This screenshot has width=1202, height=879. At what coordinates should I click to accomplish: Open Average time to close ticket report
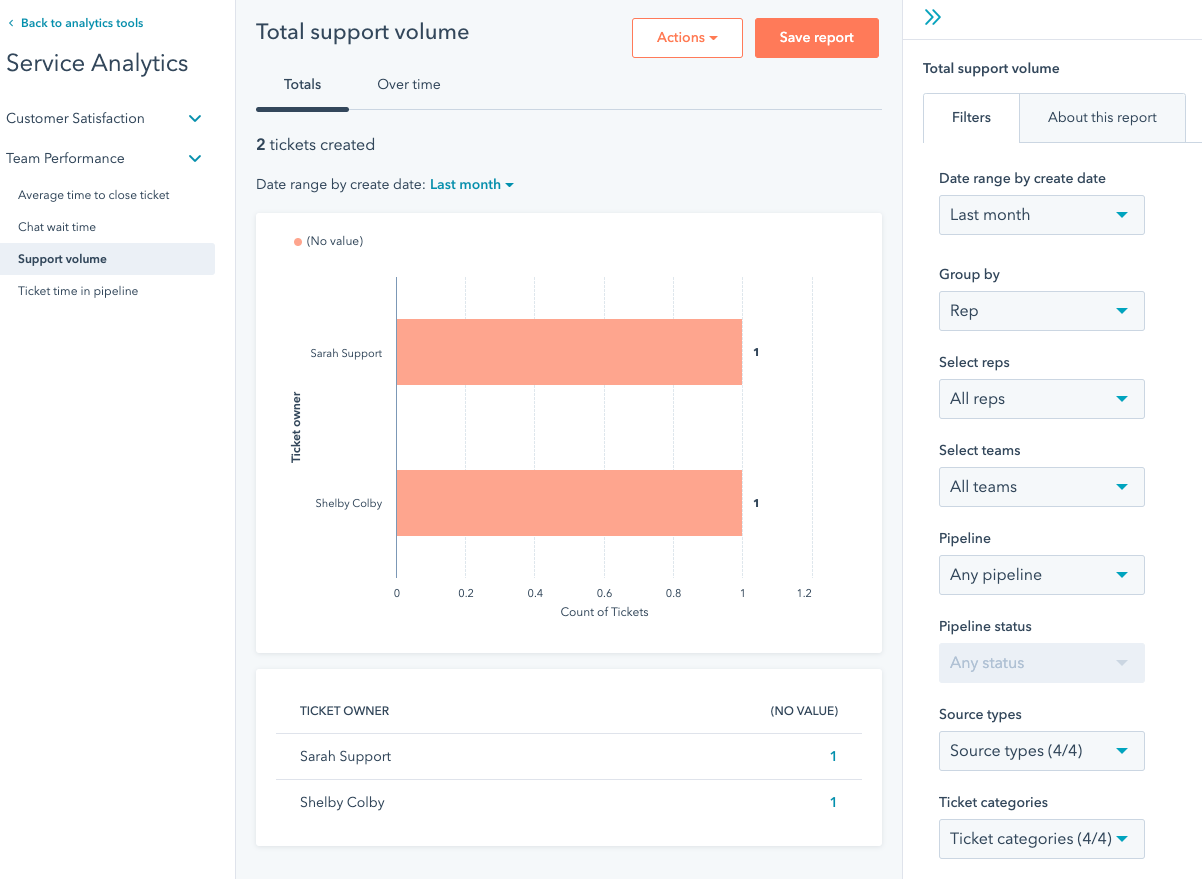pyautogui.click(x=94, y=195)
